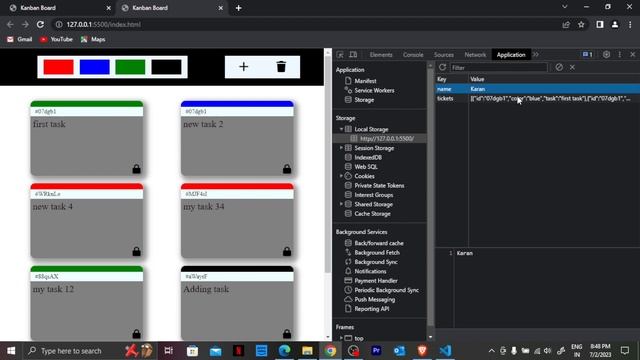Select the red color filter
Viewport: 640px width, 360px height.
click(x=58, y=67)
